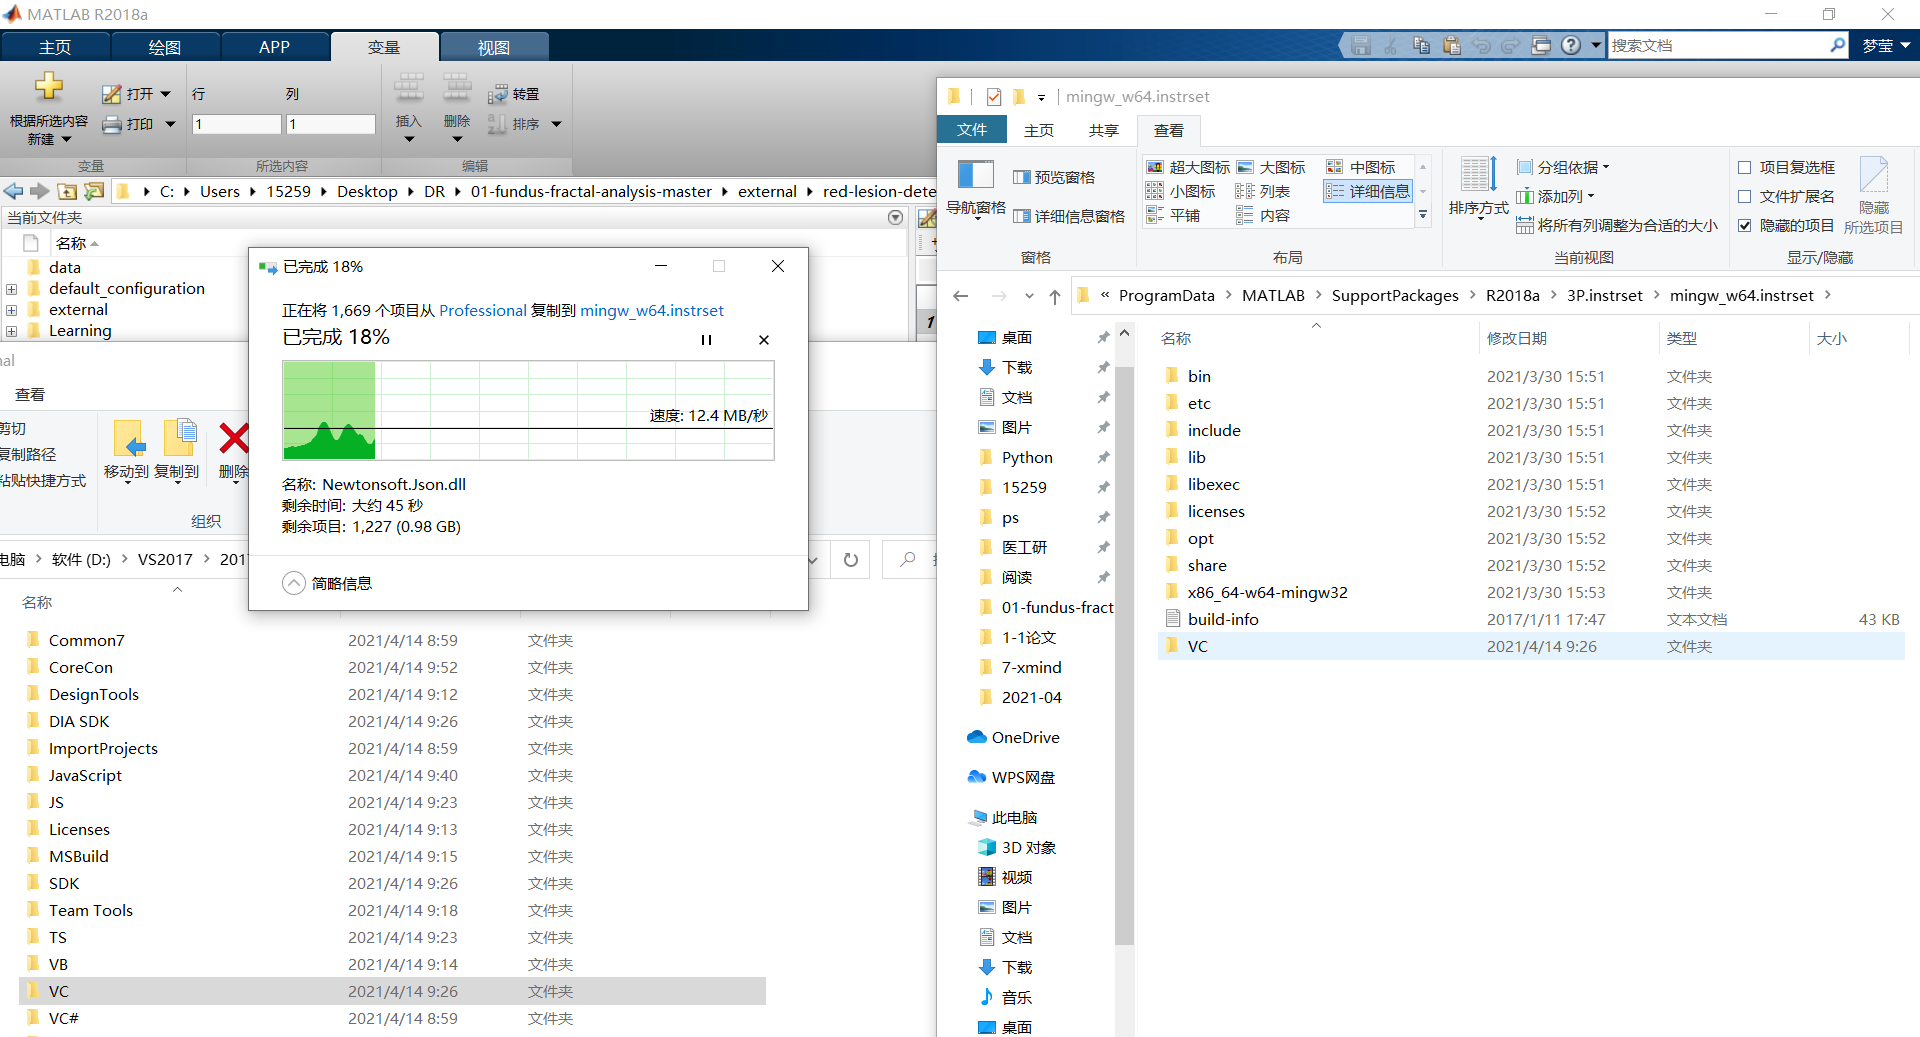The image size is (1920, 1037).
Task: Click SupportPackages in the Explorer address bar
Action: point(1395,296)
